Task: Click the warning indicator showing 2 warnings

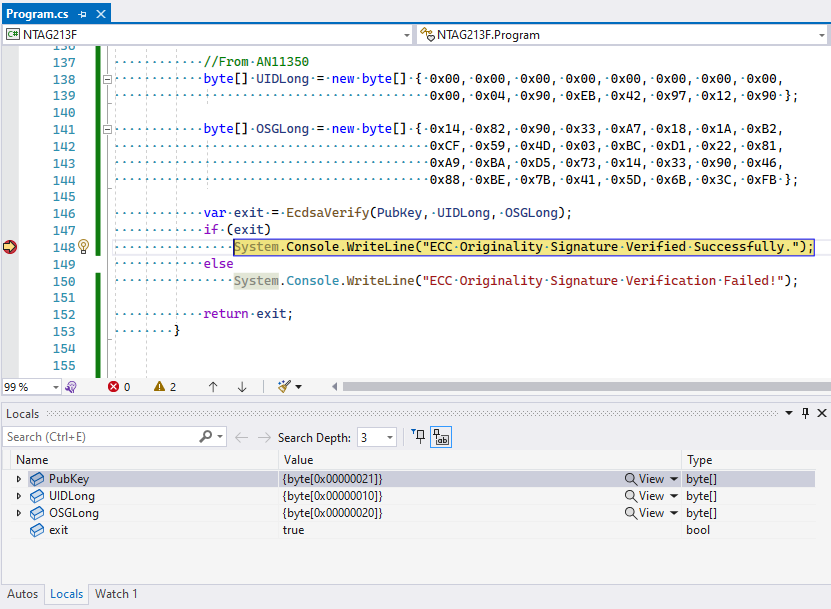Action: point(165,387)
